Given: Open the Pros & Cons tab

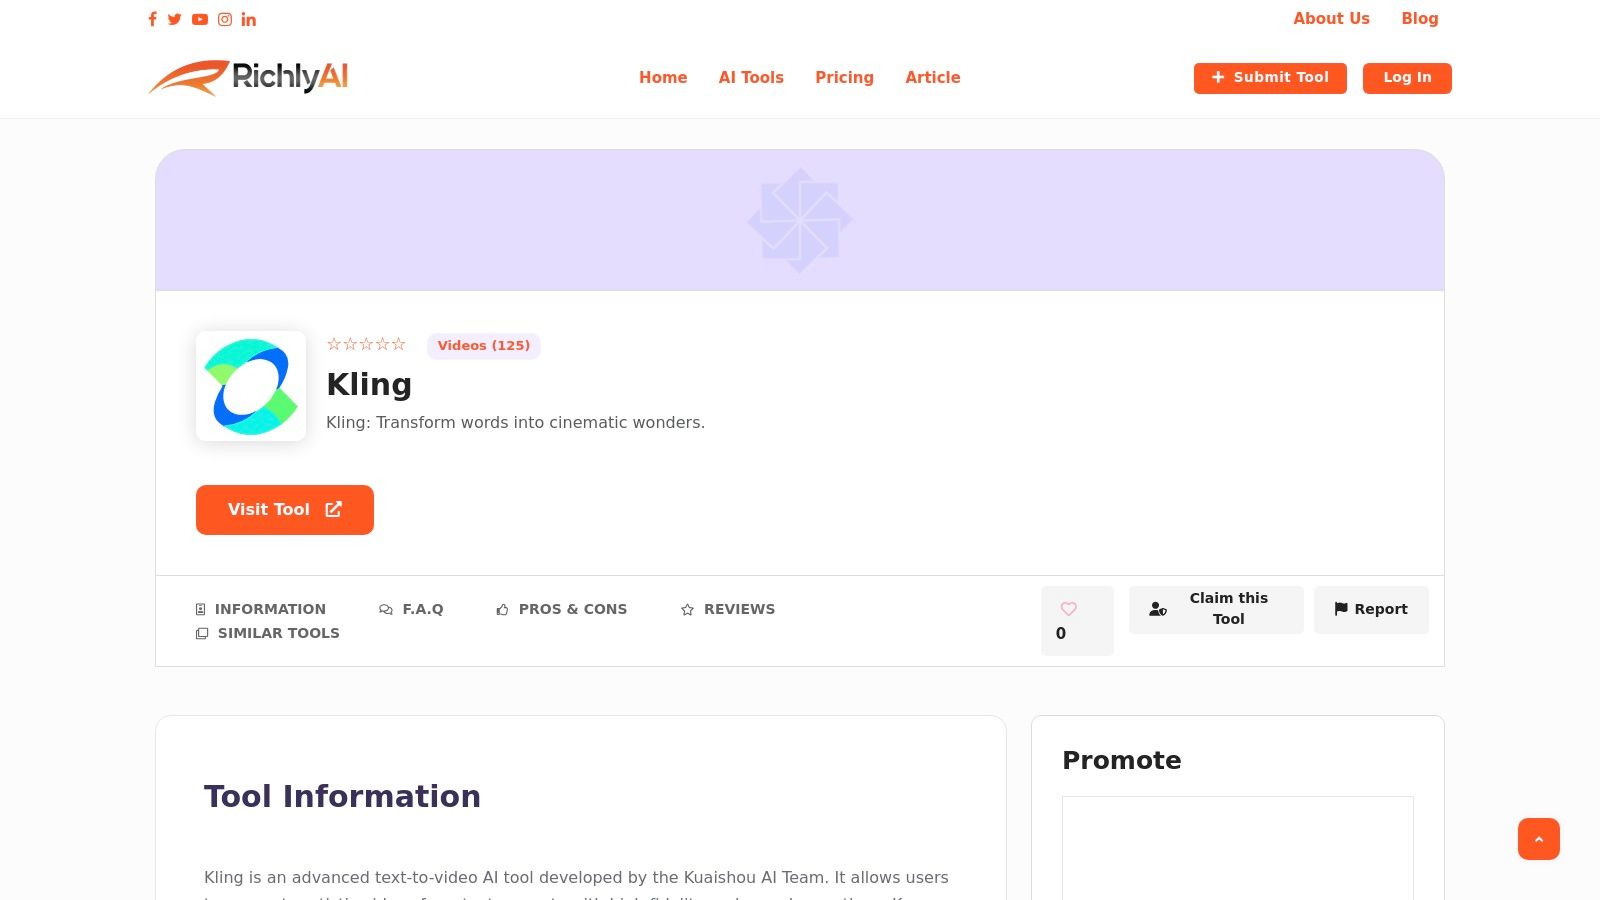Looking at the screenshot, I should [x=562, y=609].
